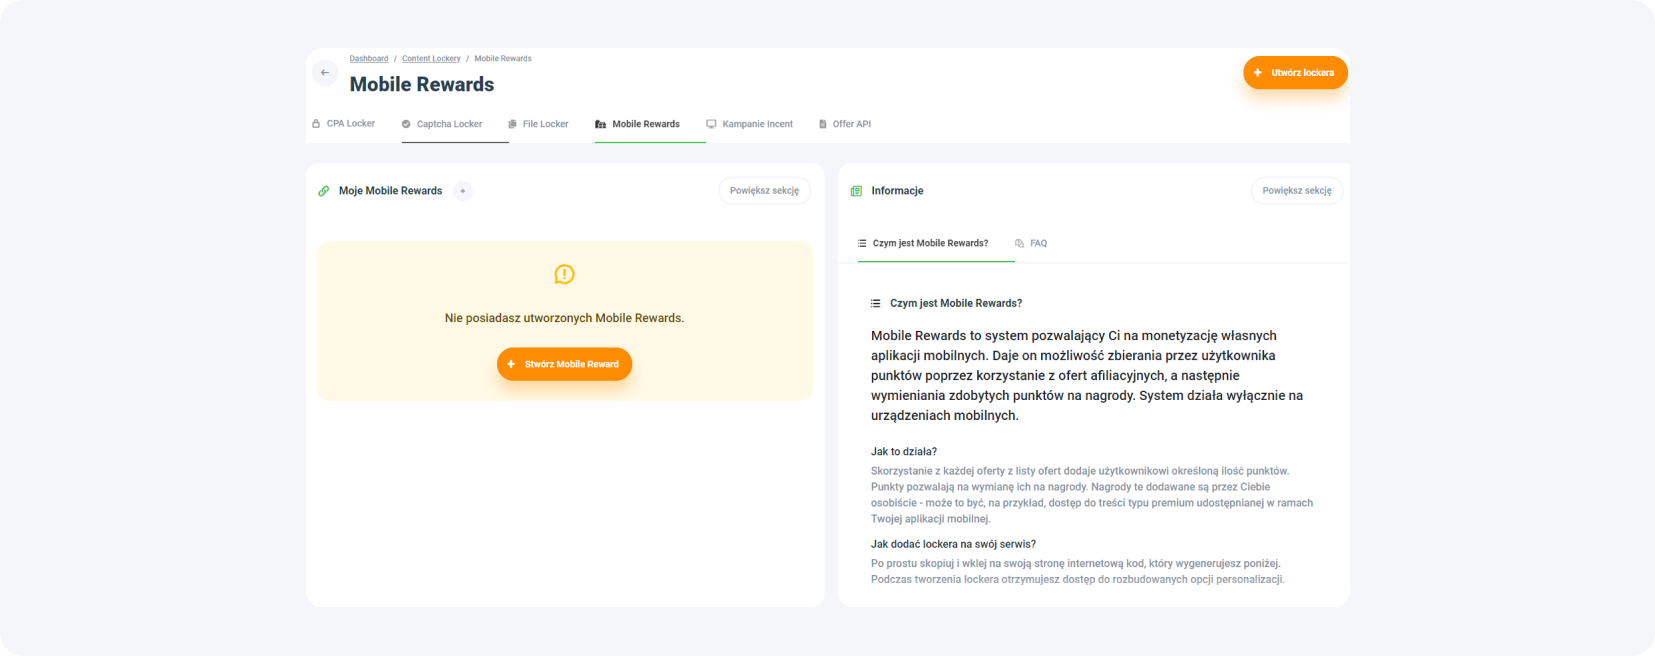Click the green Informacje panel icon

click(856, 191)
